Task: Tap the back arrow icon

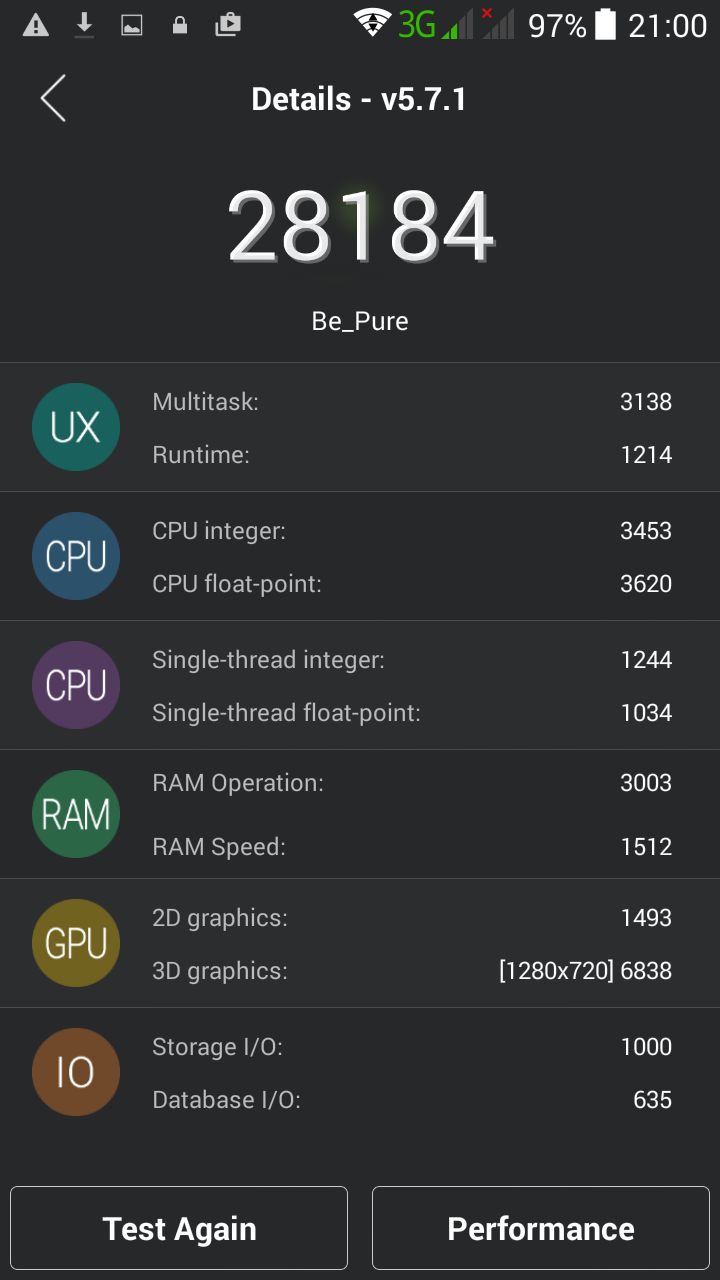Action: pyautogui.click(x=53, y=99)
